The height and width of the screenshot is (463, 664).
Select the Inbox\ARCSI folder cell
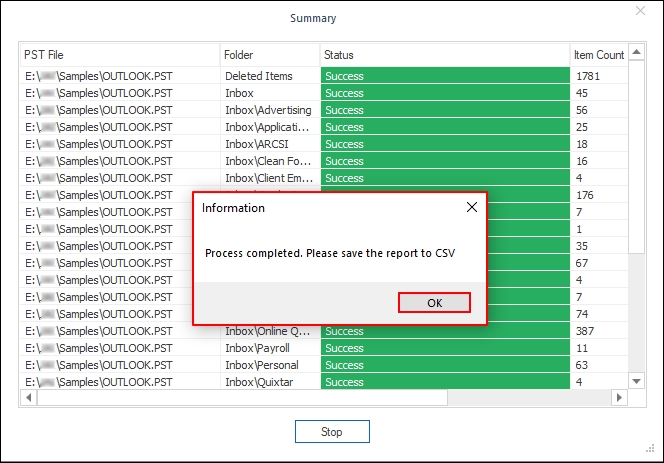point(270,144)
